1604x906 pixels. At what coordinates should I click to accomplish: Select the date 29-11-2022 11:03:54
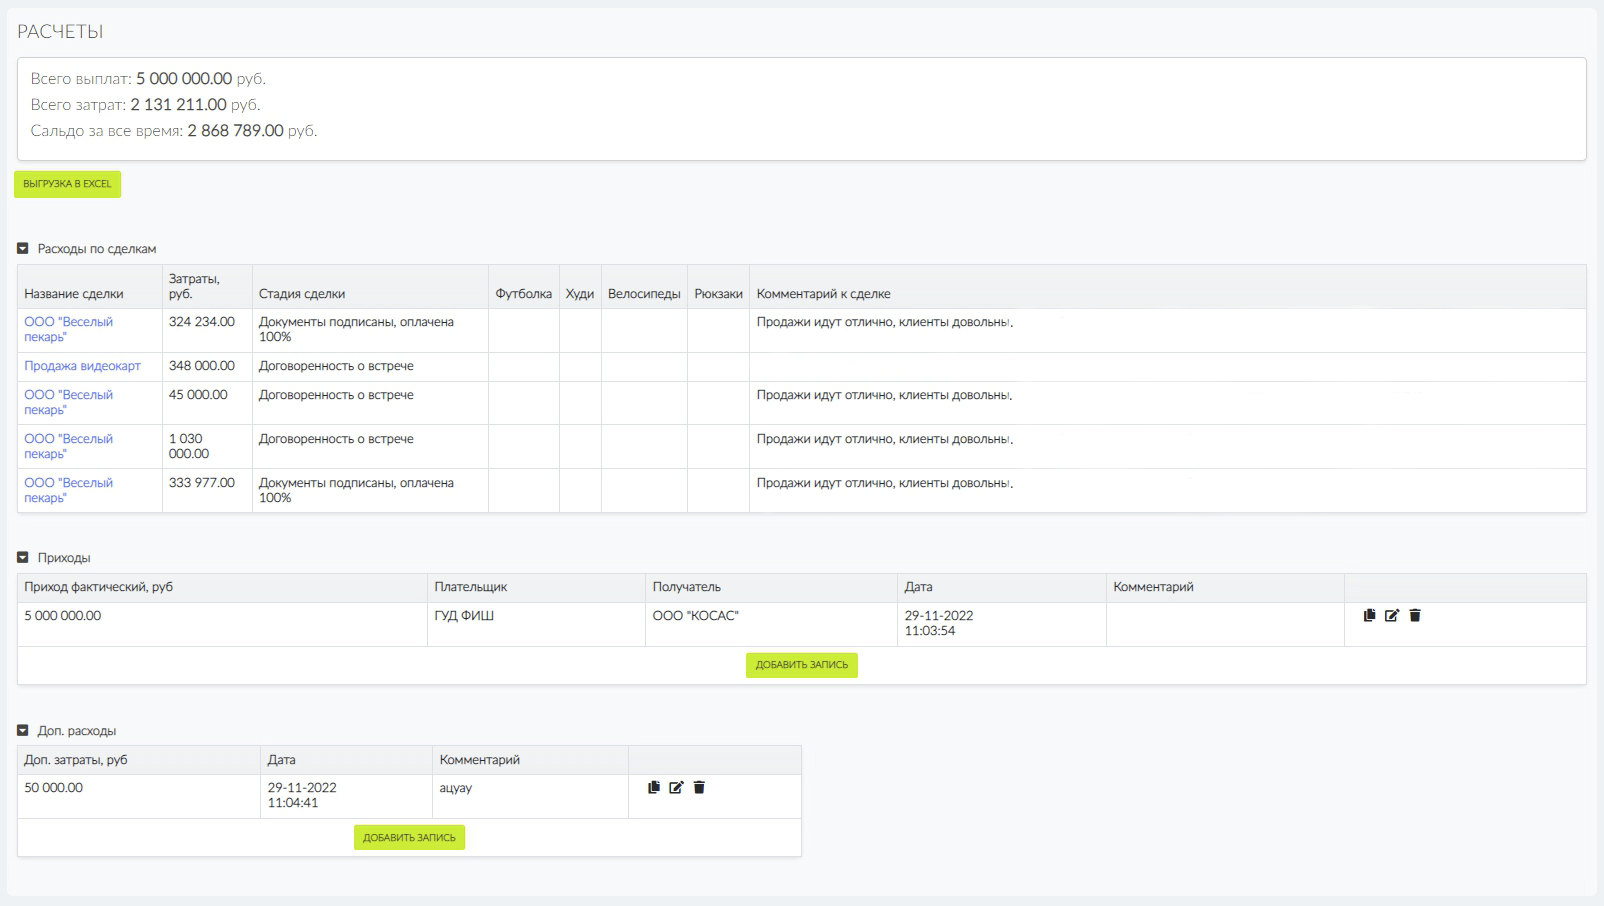coord(1002,624)
